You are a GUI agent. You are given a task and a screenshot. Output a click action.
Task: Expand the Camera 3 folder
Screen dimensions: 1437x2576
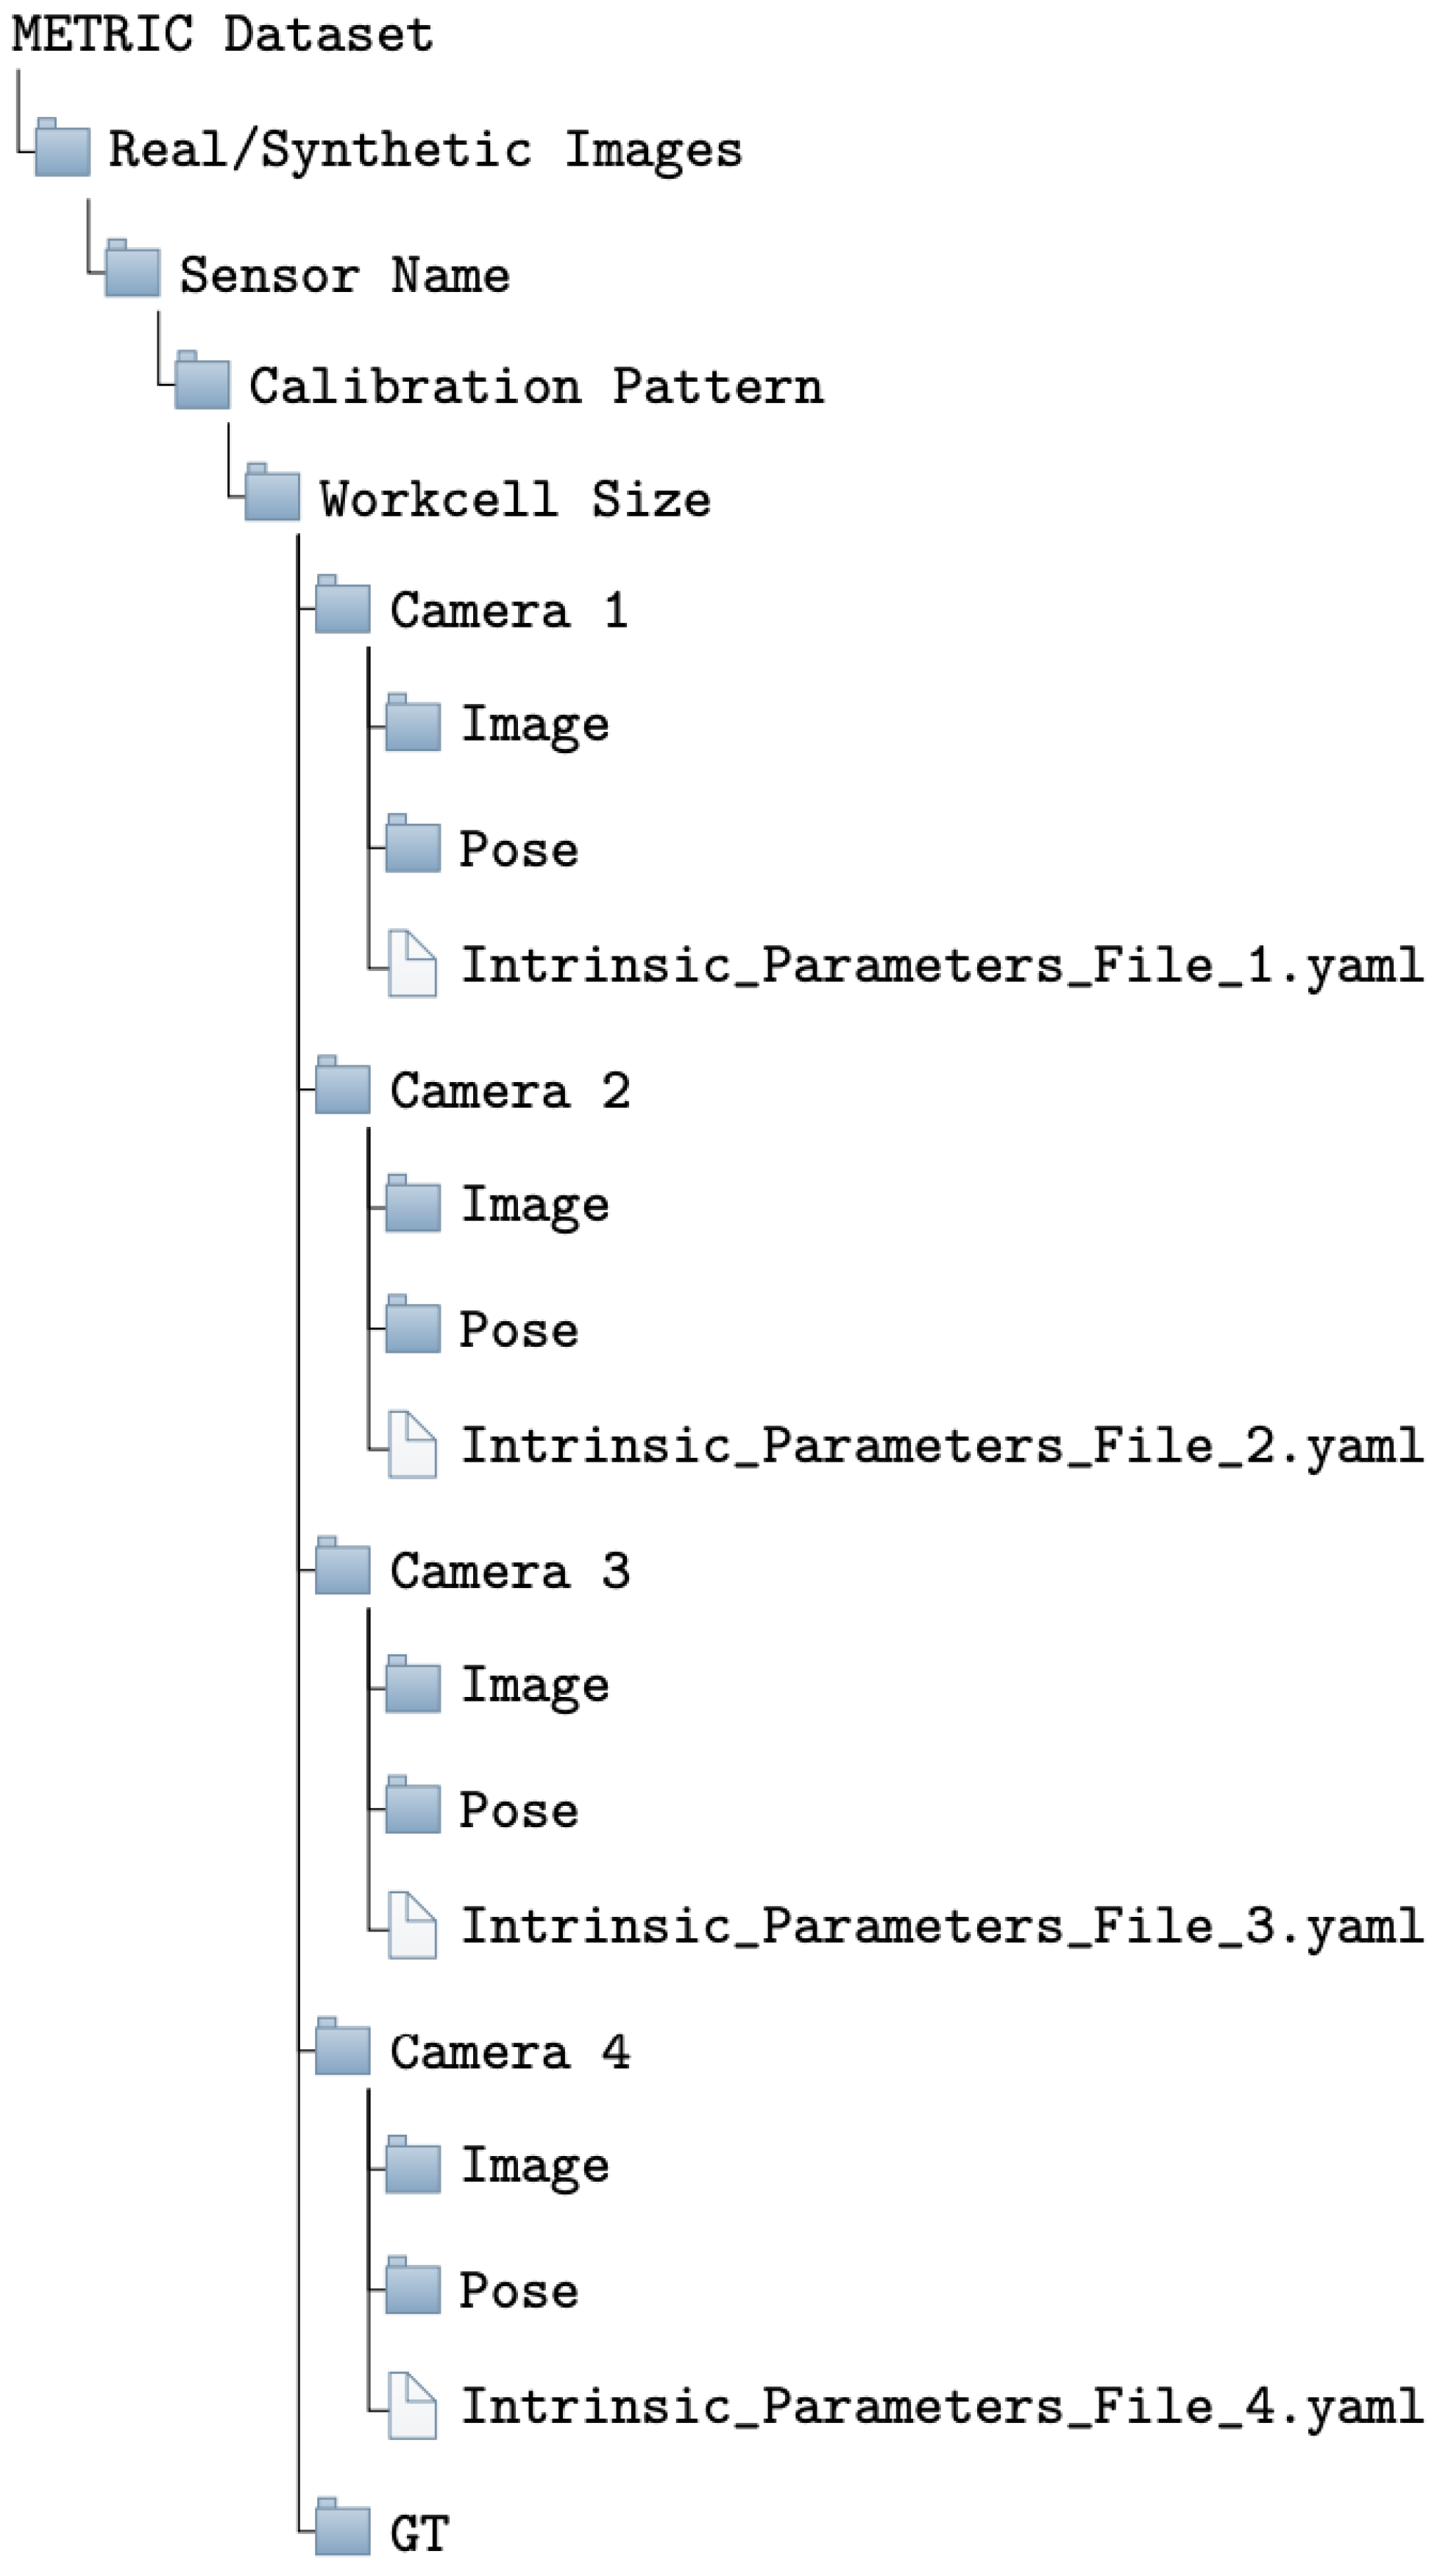[342, 1566]
